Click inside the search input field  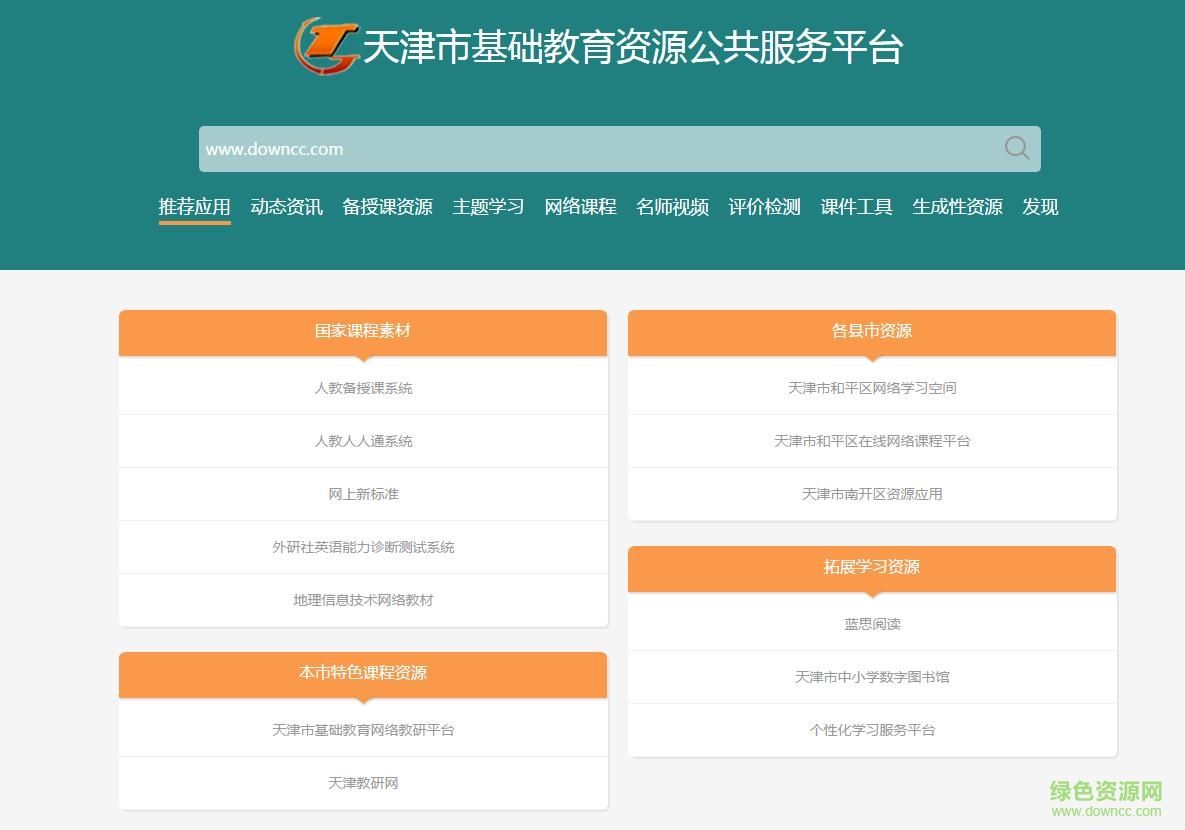(x=600, y=148)
